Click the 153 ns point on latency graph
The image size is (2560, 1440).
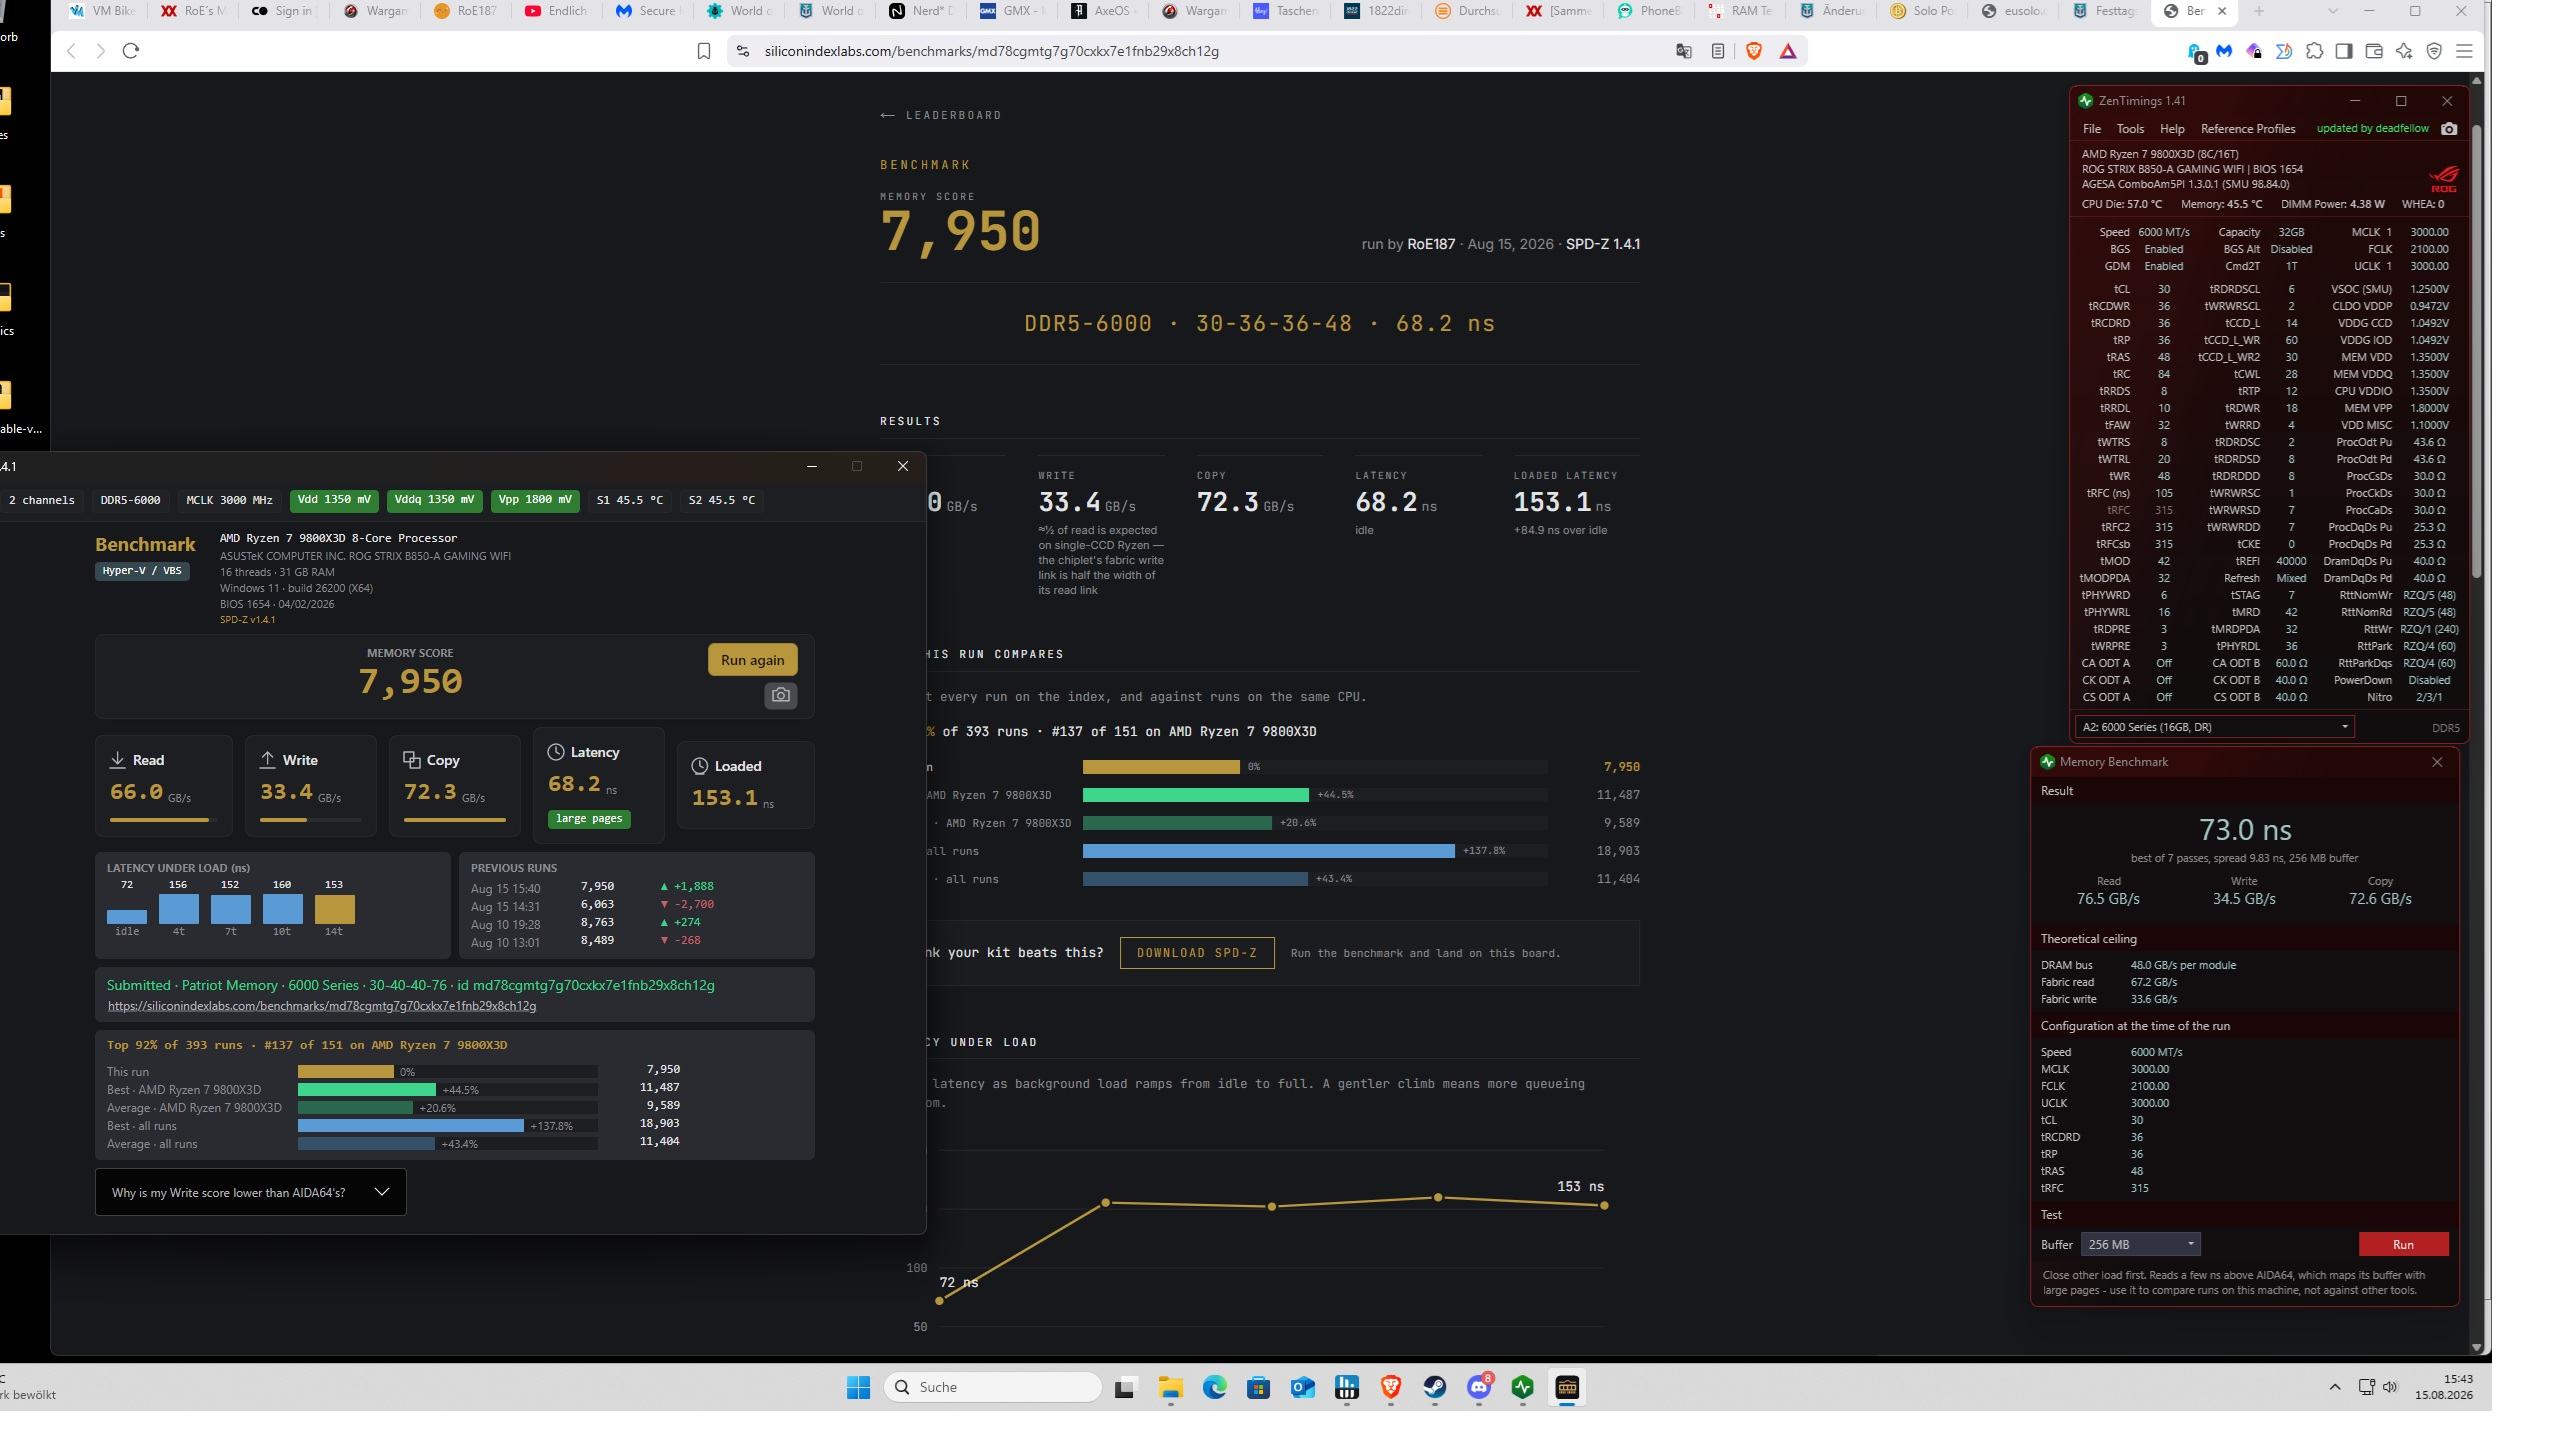tap(1604, 1205)
